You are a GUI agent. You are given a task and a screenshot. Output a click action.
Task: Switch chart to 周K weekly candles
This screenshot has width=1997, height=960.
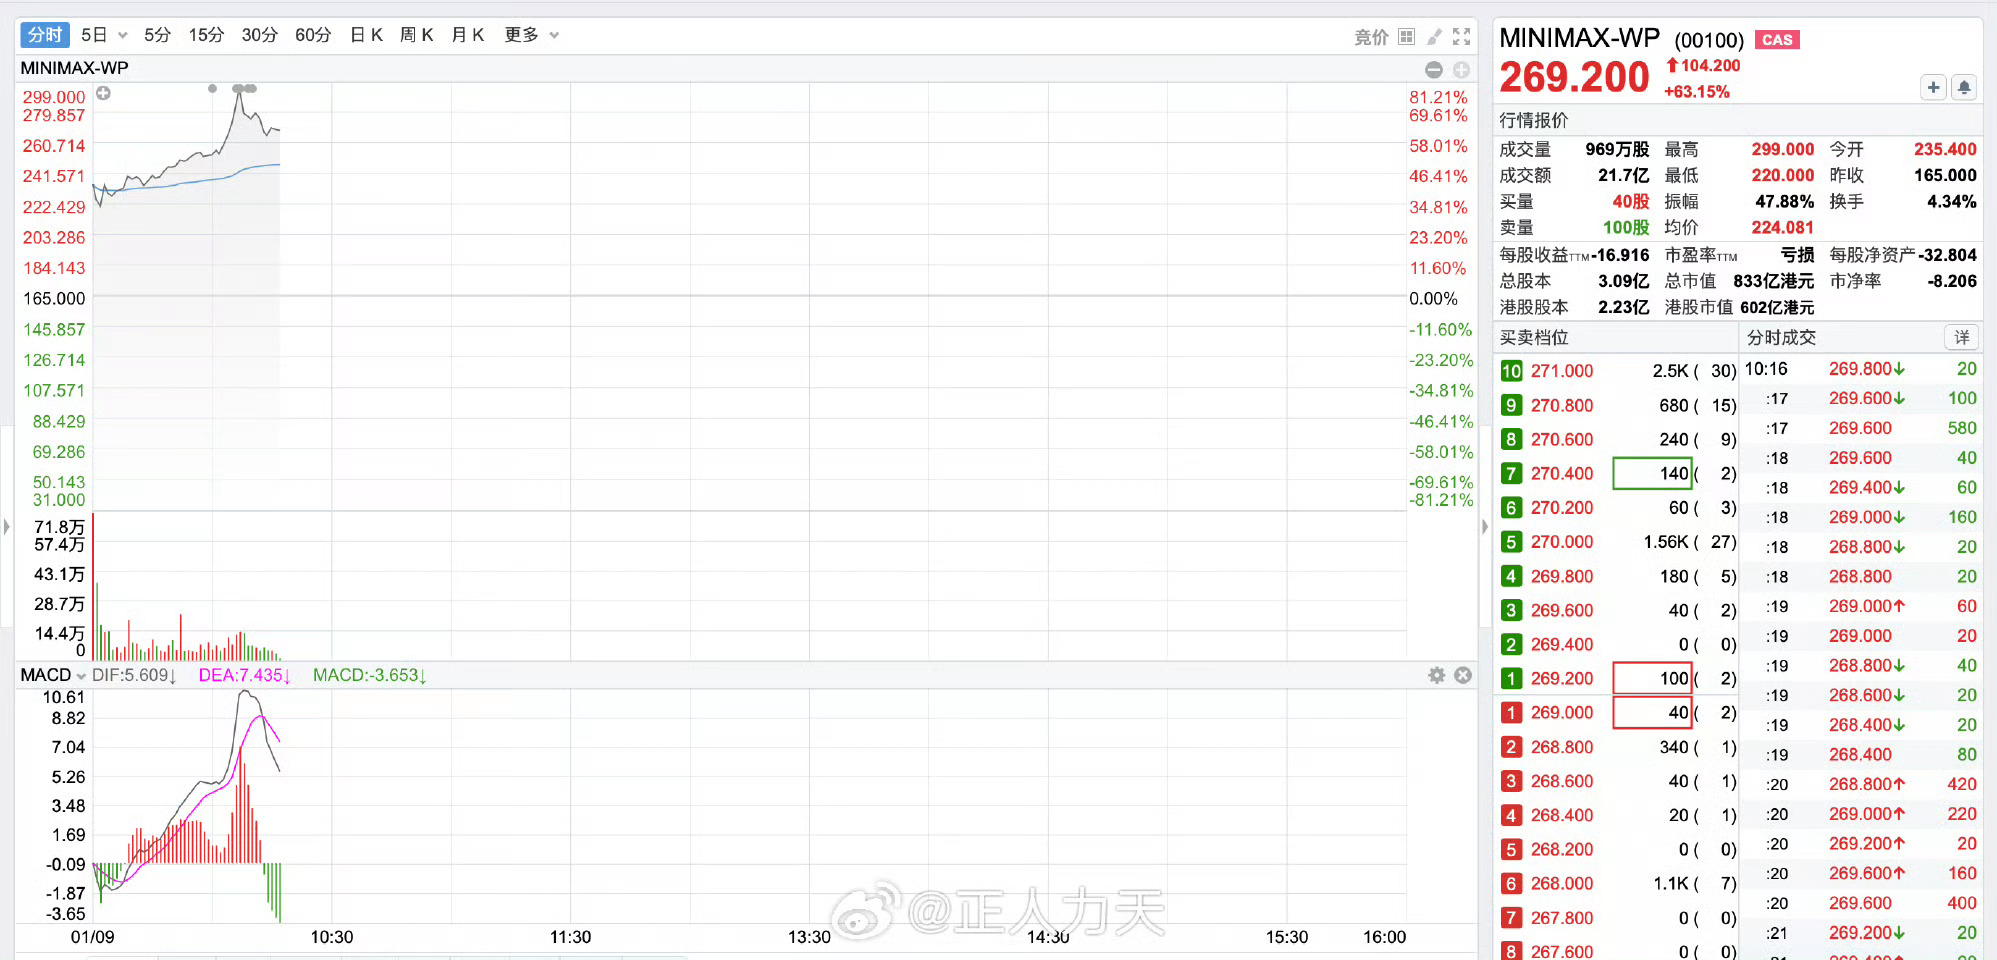[417, 34]
